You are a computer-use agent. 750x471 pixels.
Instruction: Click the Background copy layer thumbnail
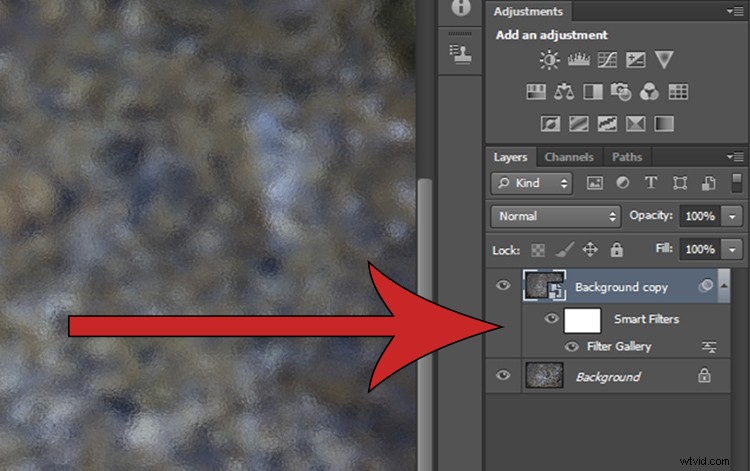544,285
